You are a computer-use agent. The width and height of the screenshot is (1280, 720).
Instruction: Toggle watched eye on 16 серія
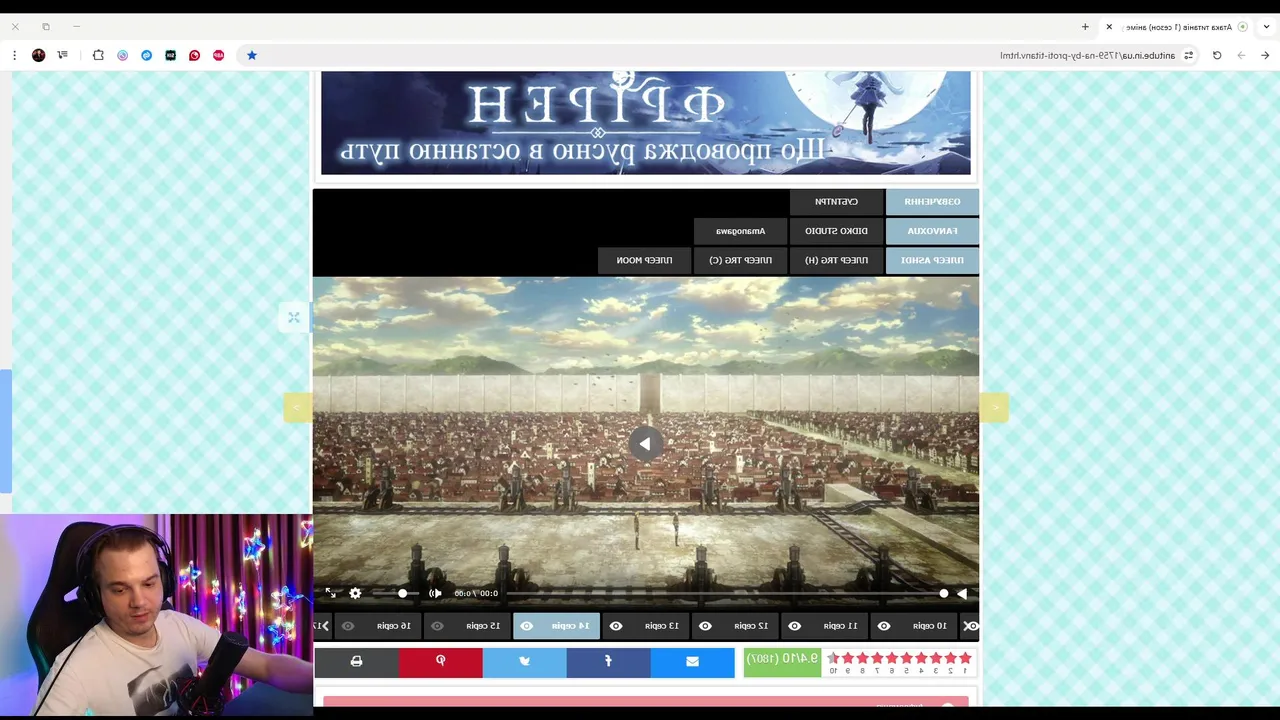pyautogui.click(x=348, y=626)
